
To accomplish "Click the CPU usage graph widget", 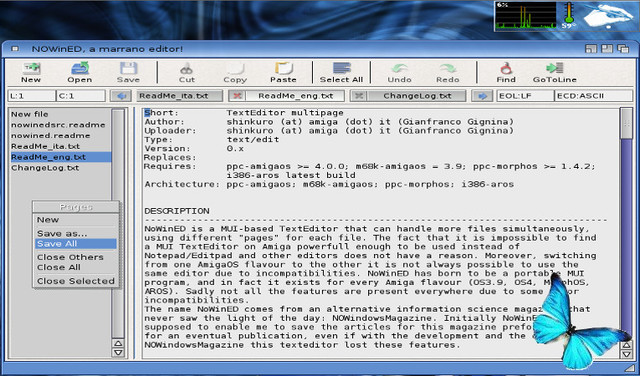I will tap(526, 16).
